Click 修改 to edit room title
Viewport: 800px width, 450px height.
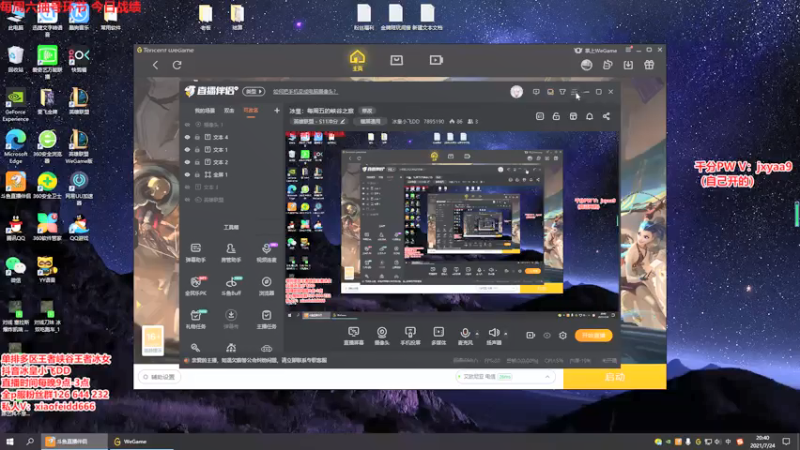click(367, 111)
